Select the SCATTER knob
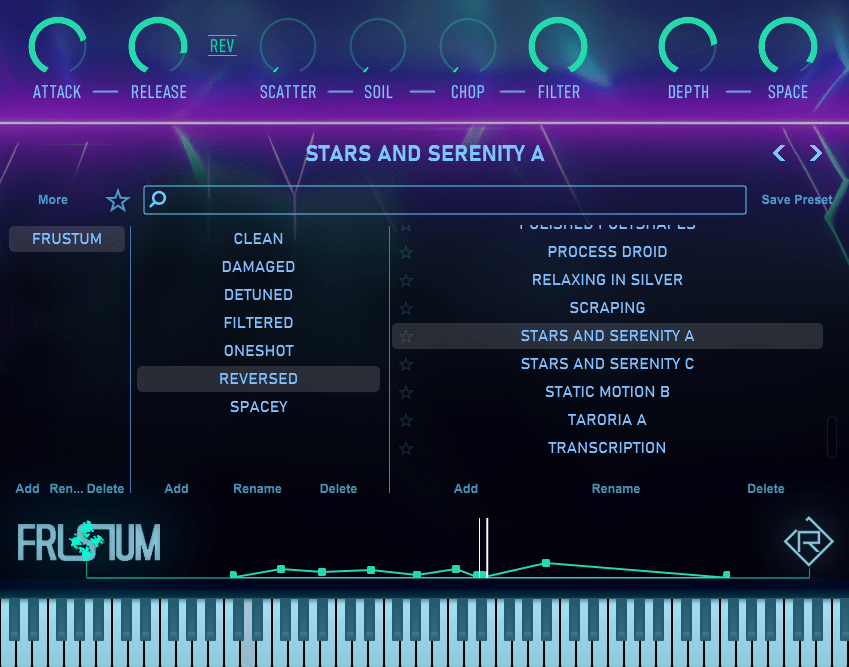The image size is (849, 667). (288, 45)
